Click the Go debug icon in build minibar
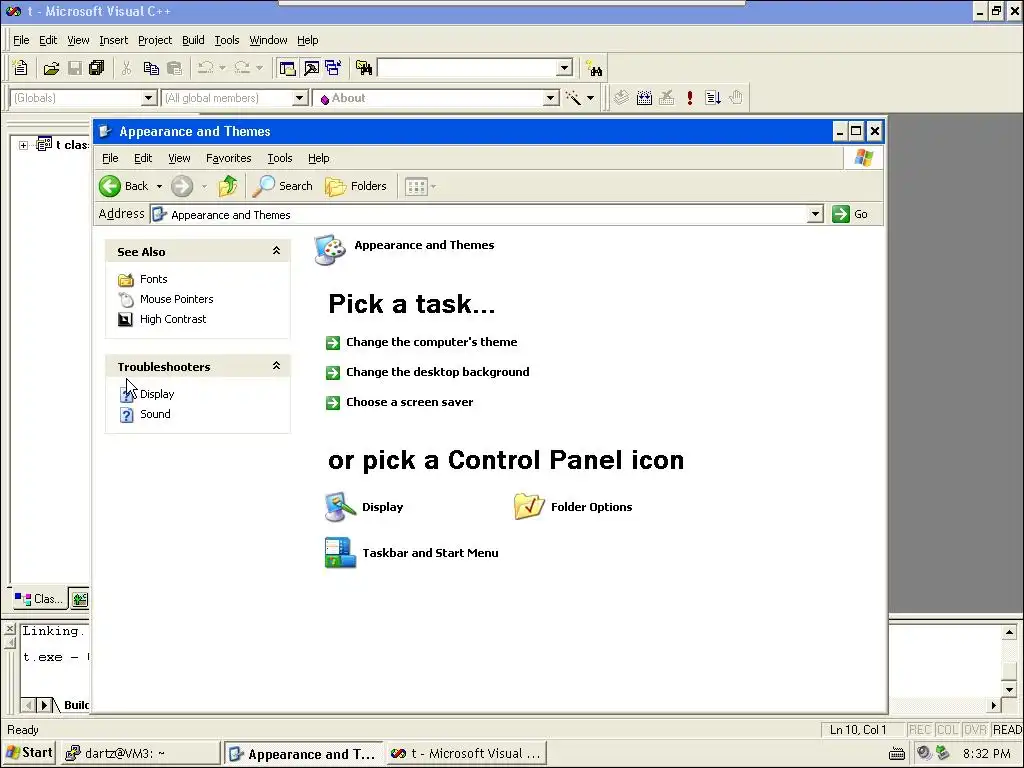 pos(712,98)
